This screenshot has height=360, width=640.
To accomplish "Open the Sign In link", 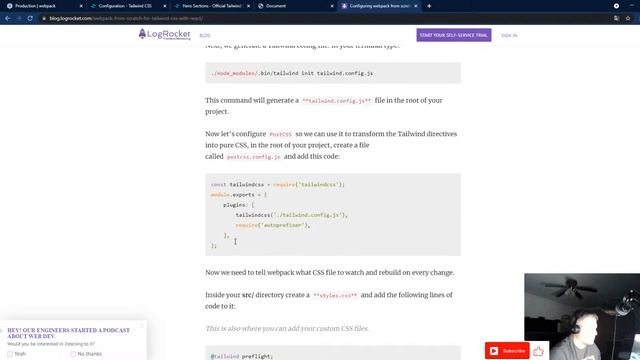I will pyautogui.click(x=509, y=36).
